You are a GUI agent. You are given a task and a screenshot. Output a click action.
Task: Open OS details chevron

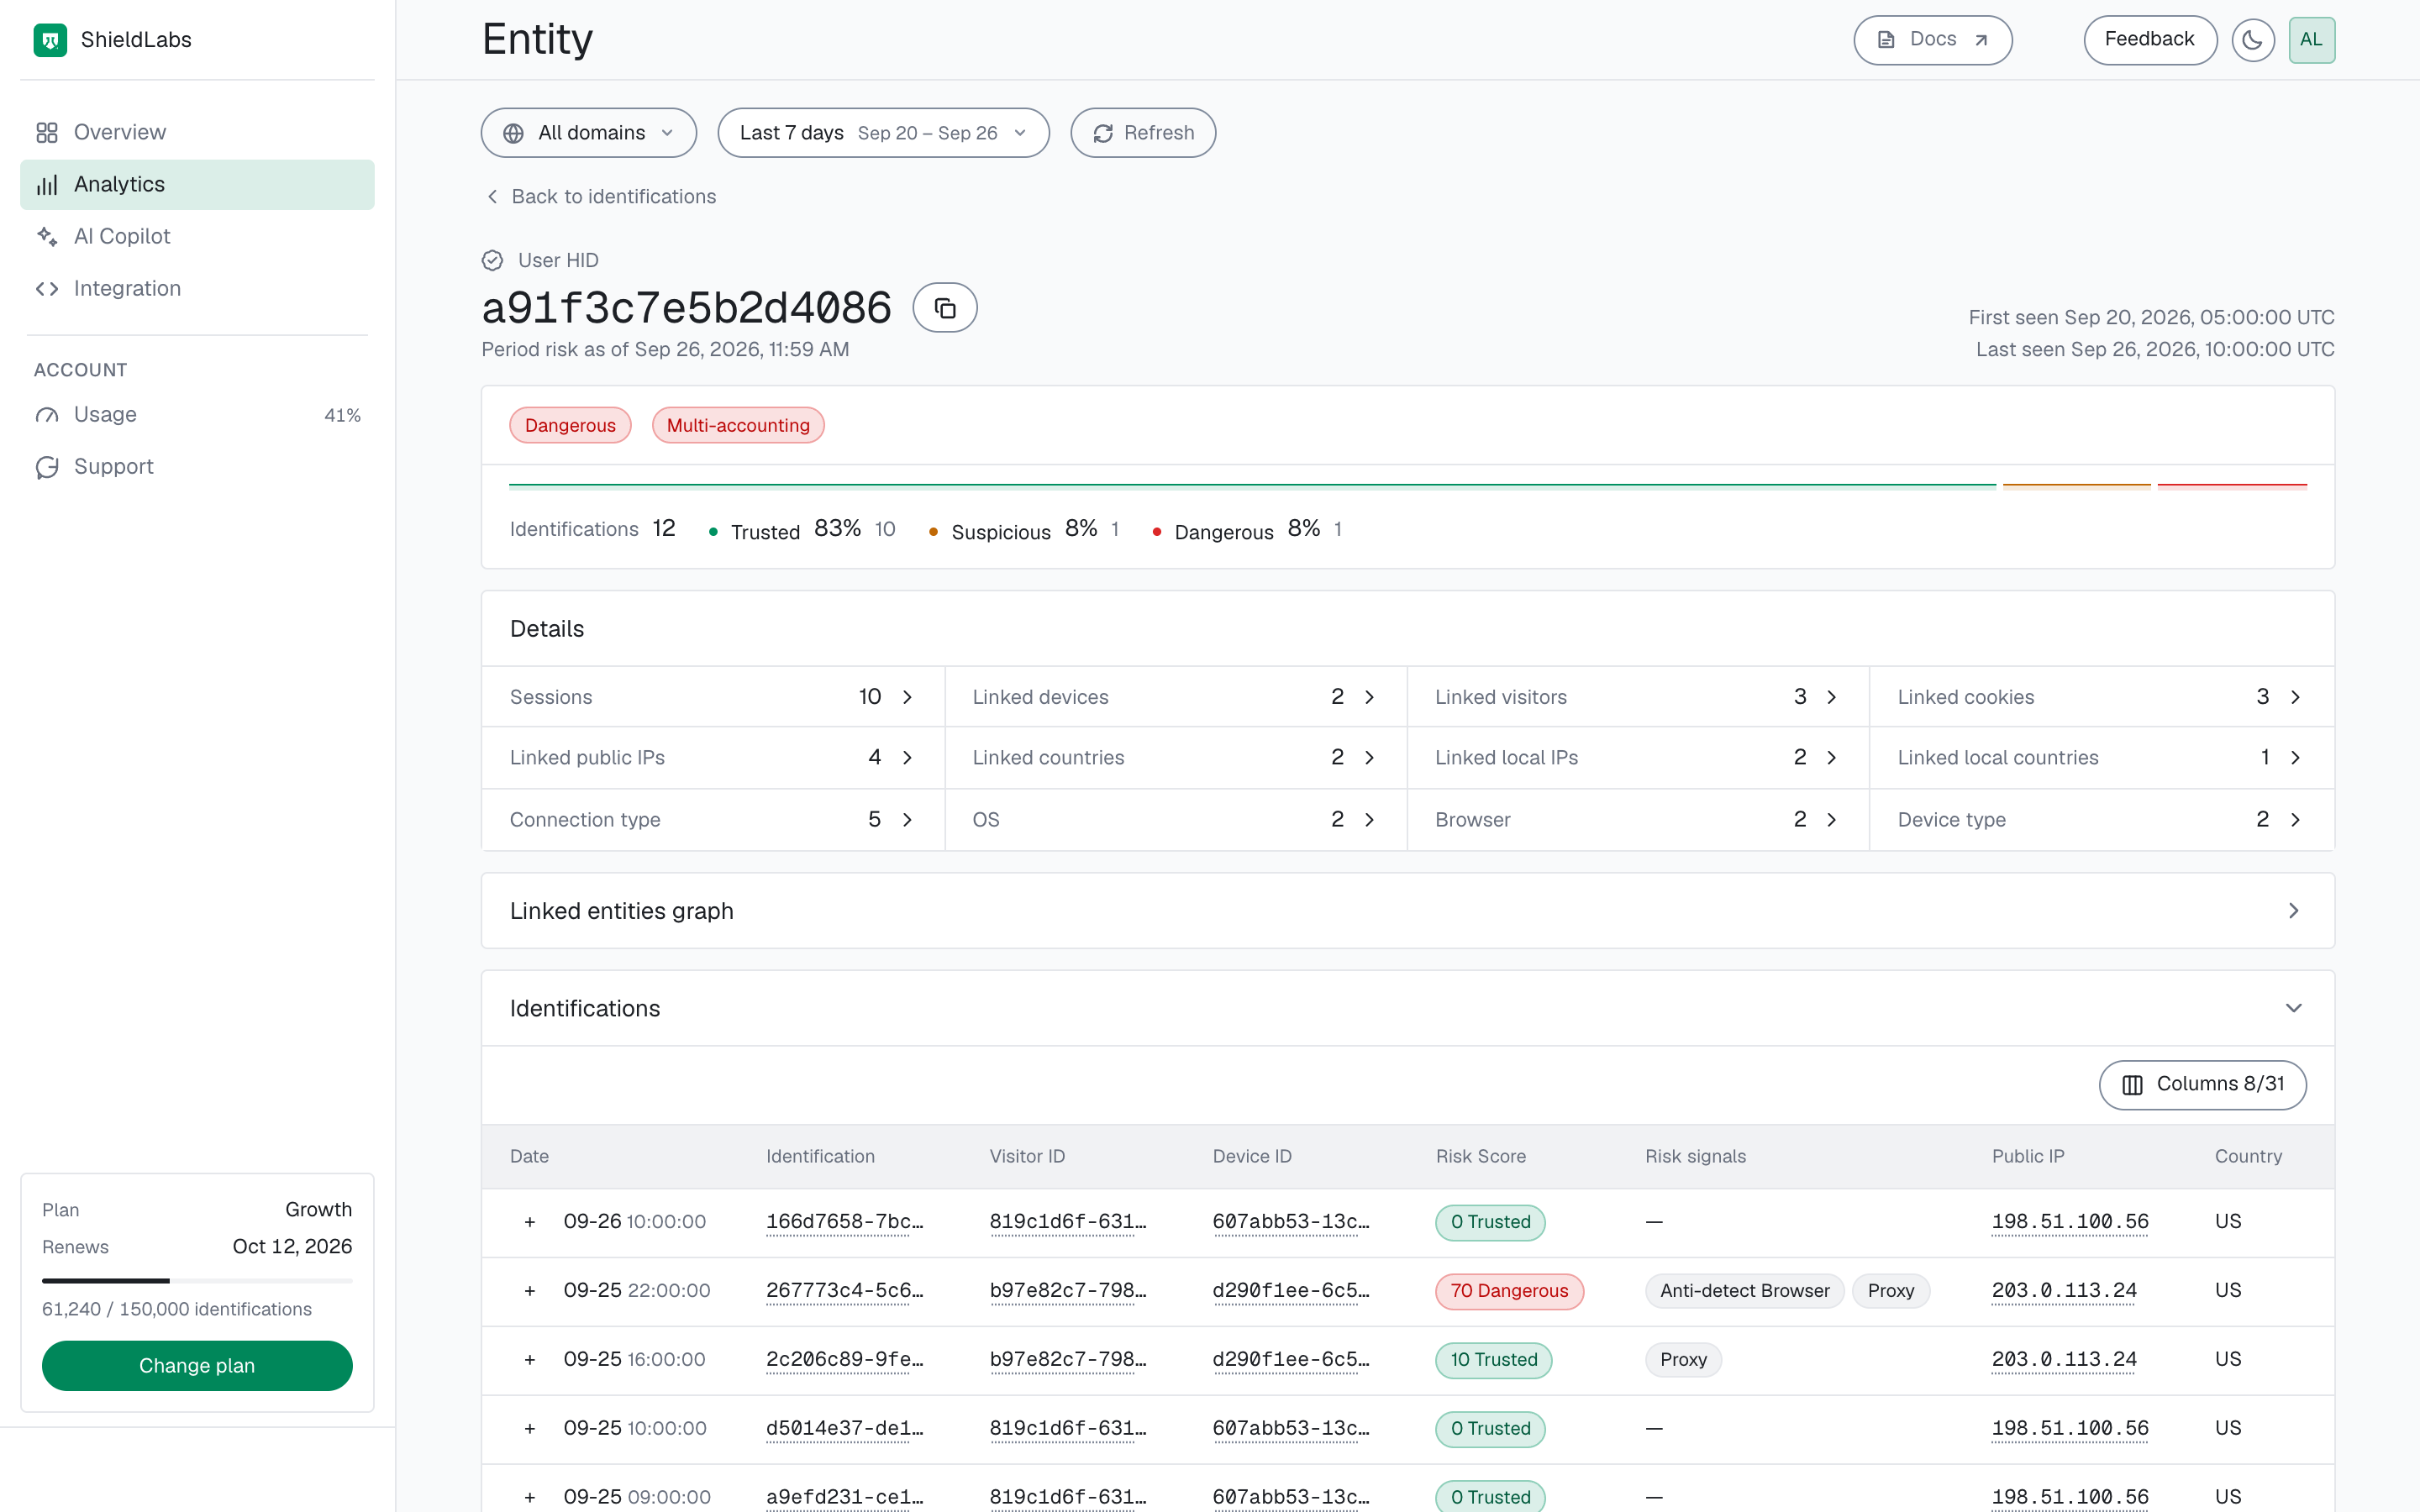click(x=1369, y=819)
